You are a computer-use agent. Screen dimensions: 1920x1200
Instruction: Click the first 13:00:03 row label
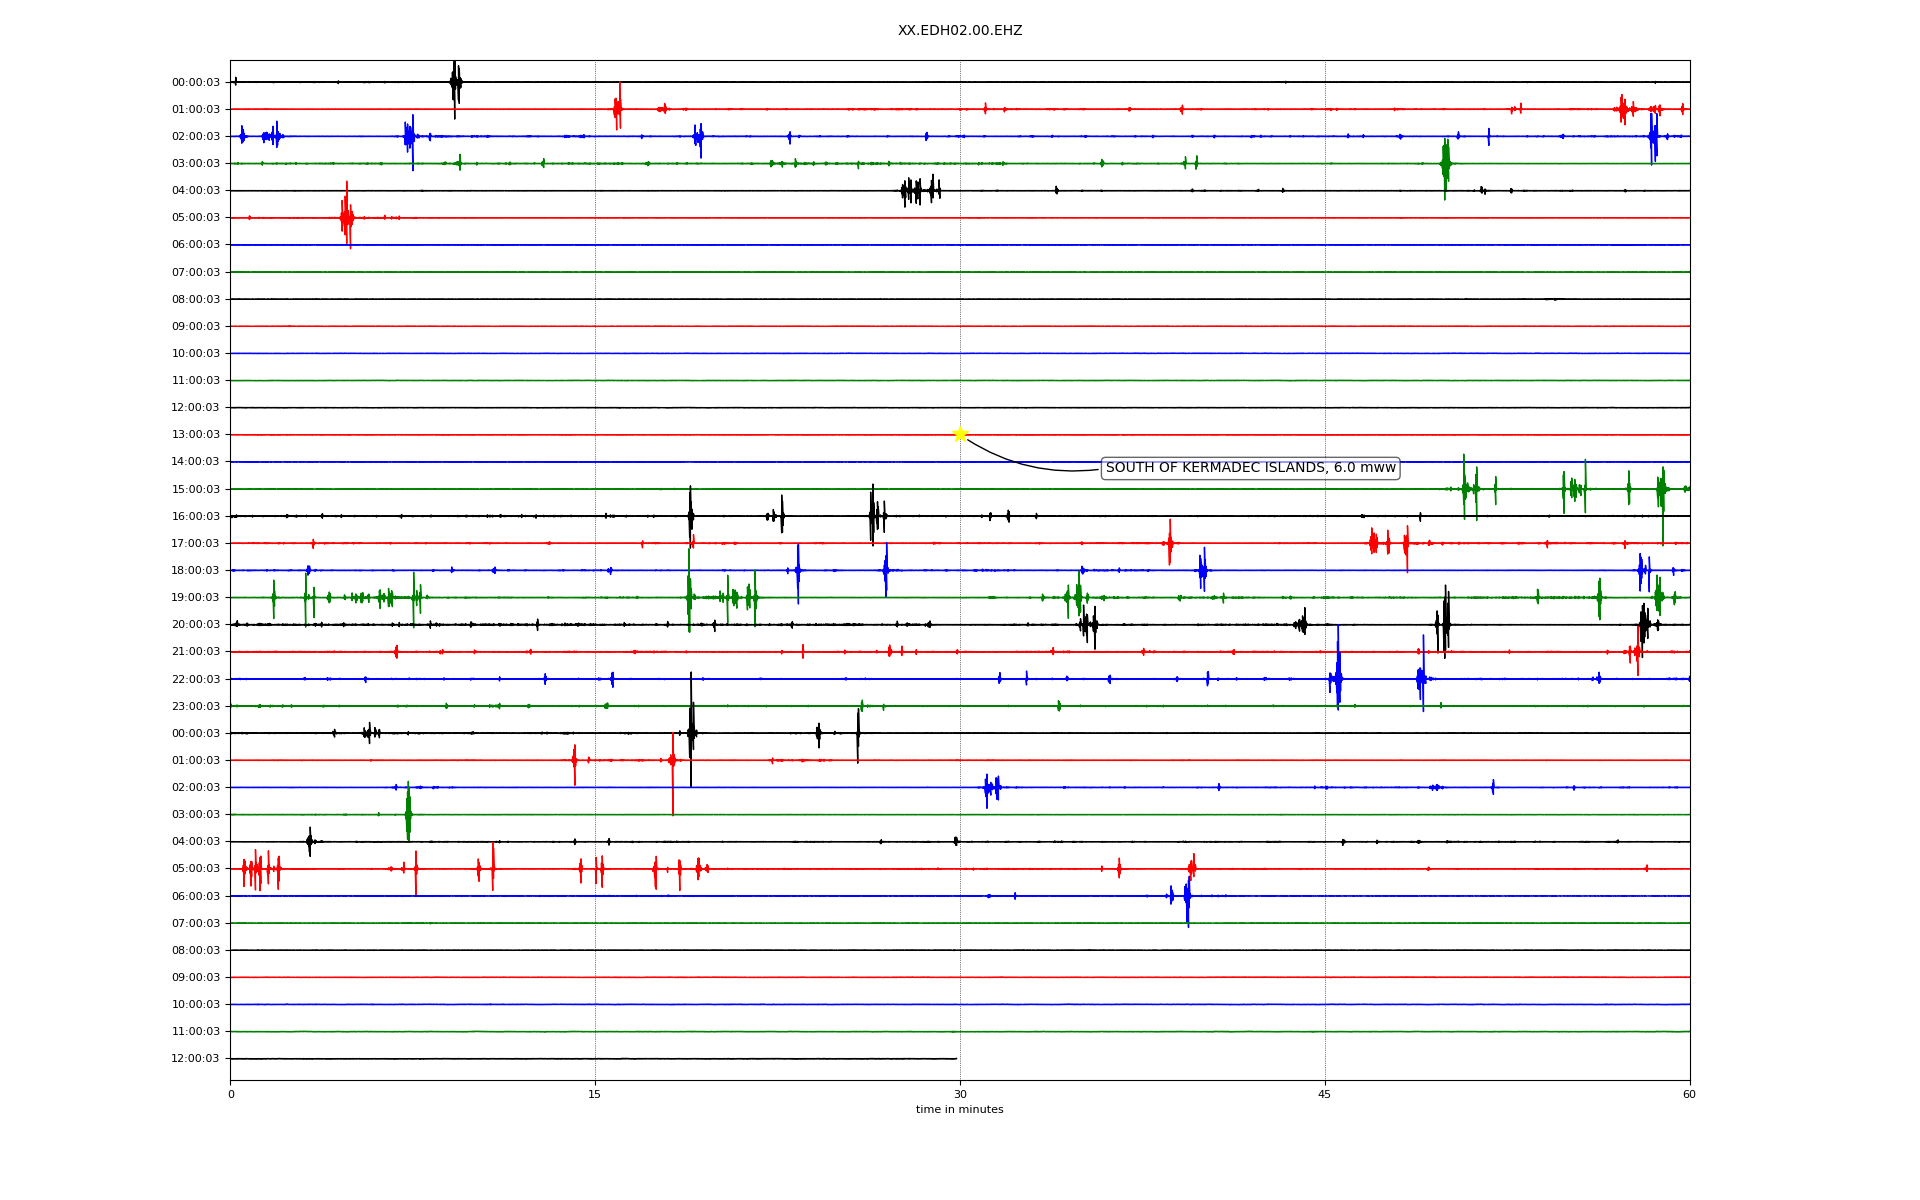click(x=196, y=435)
